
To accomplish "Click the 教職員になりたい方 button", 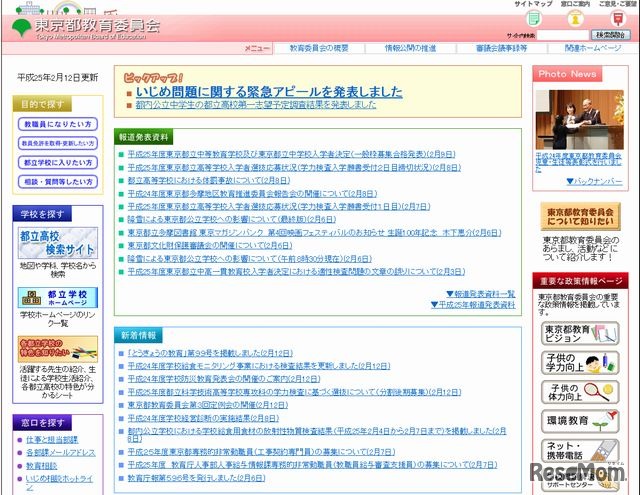I will (x=58, y=124).
